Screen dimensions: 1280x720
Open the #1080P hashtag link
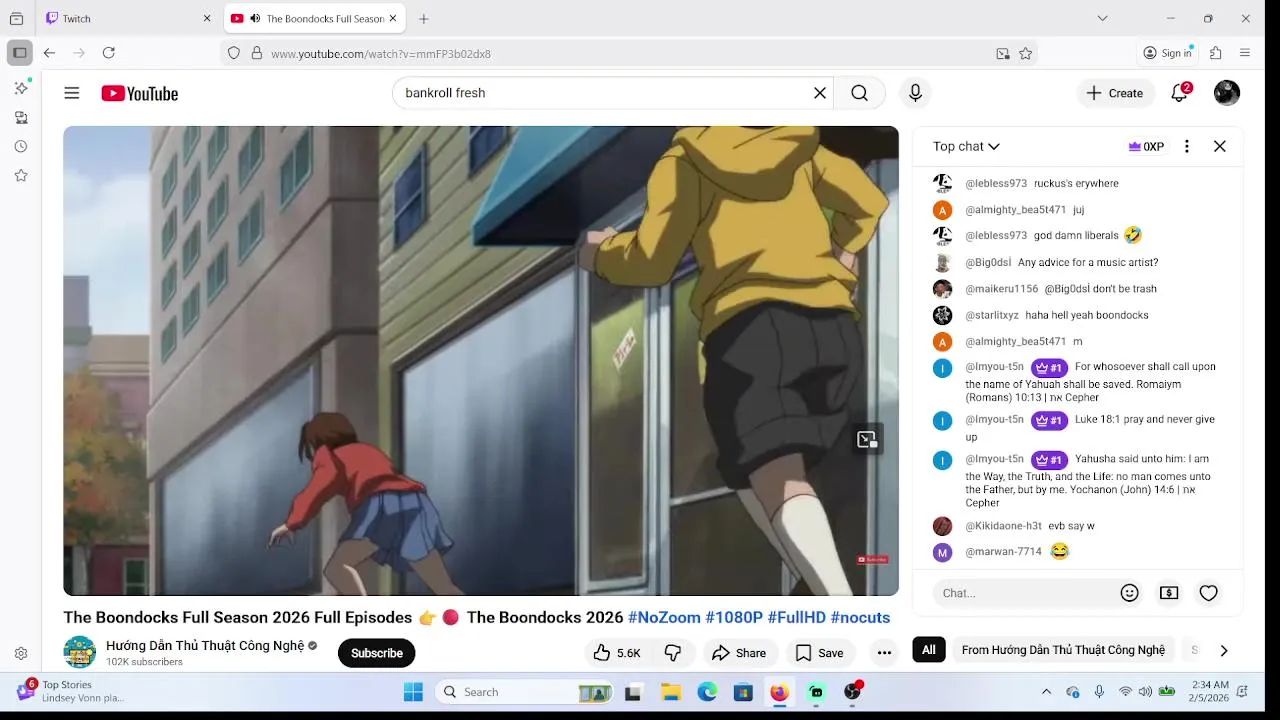tap(734, 618)
